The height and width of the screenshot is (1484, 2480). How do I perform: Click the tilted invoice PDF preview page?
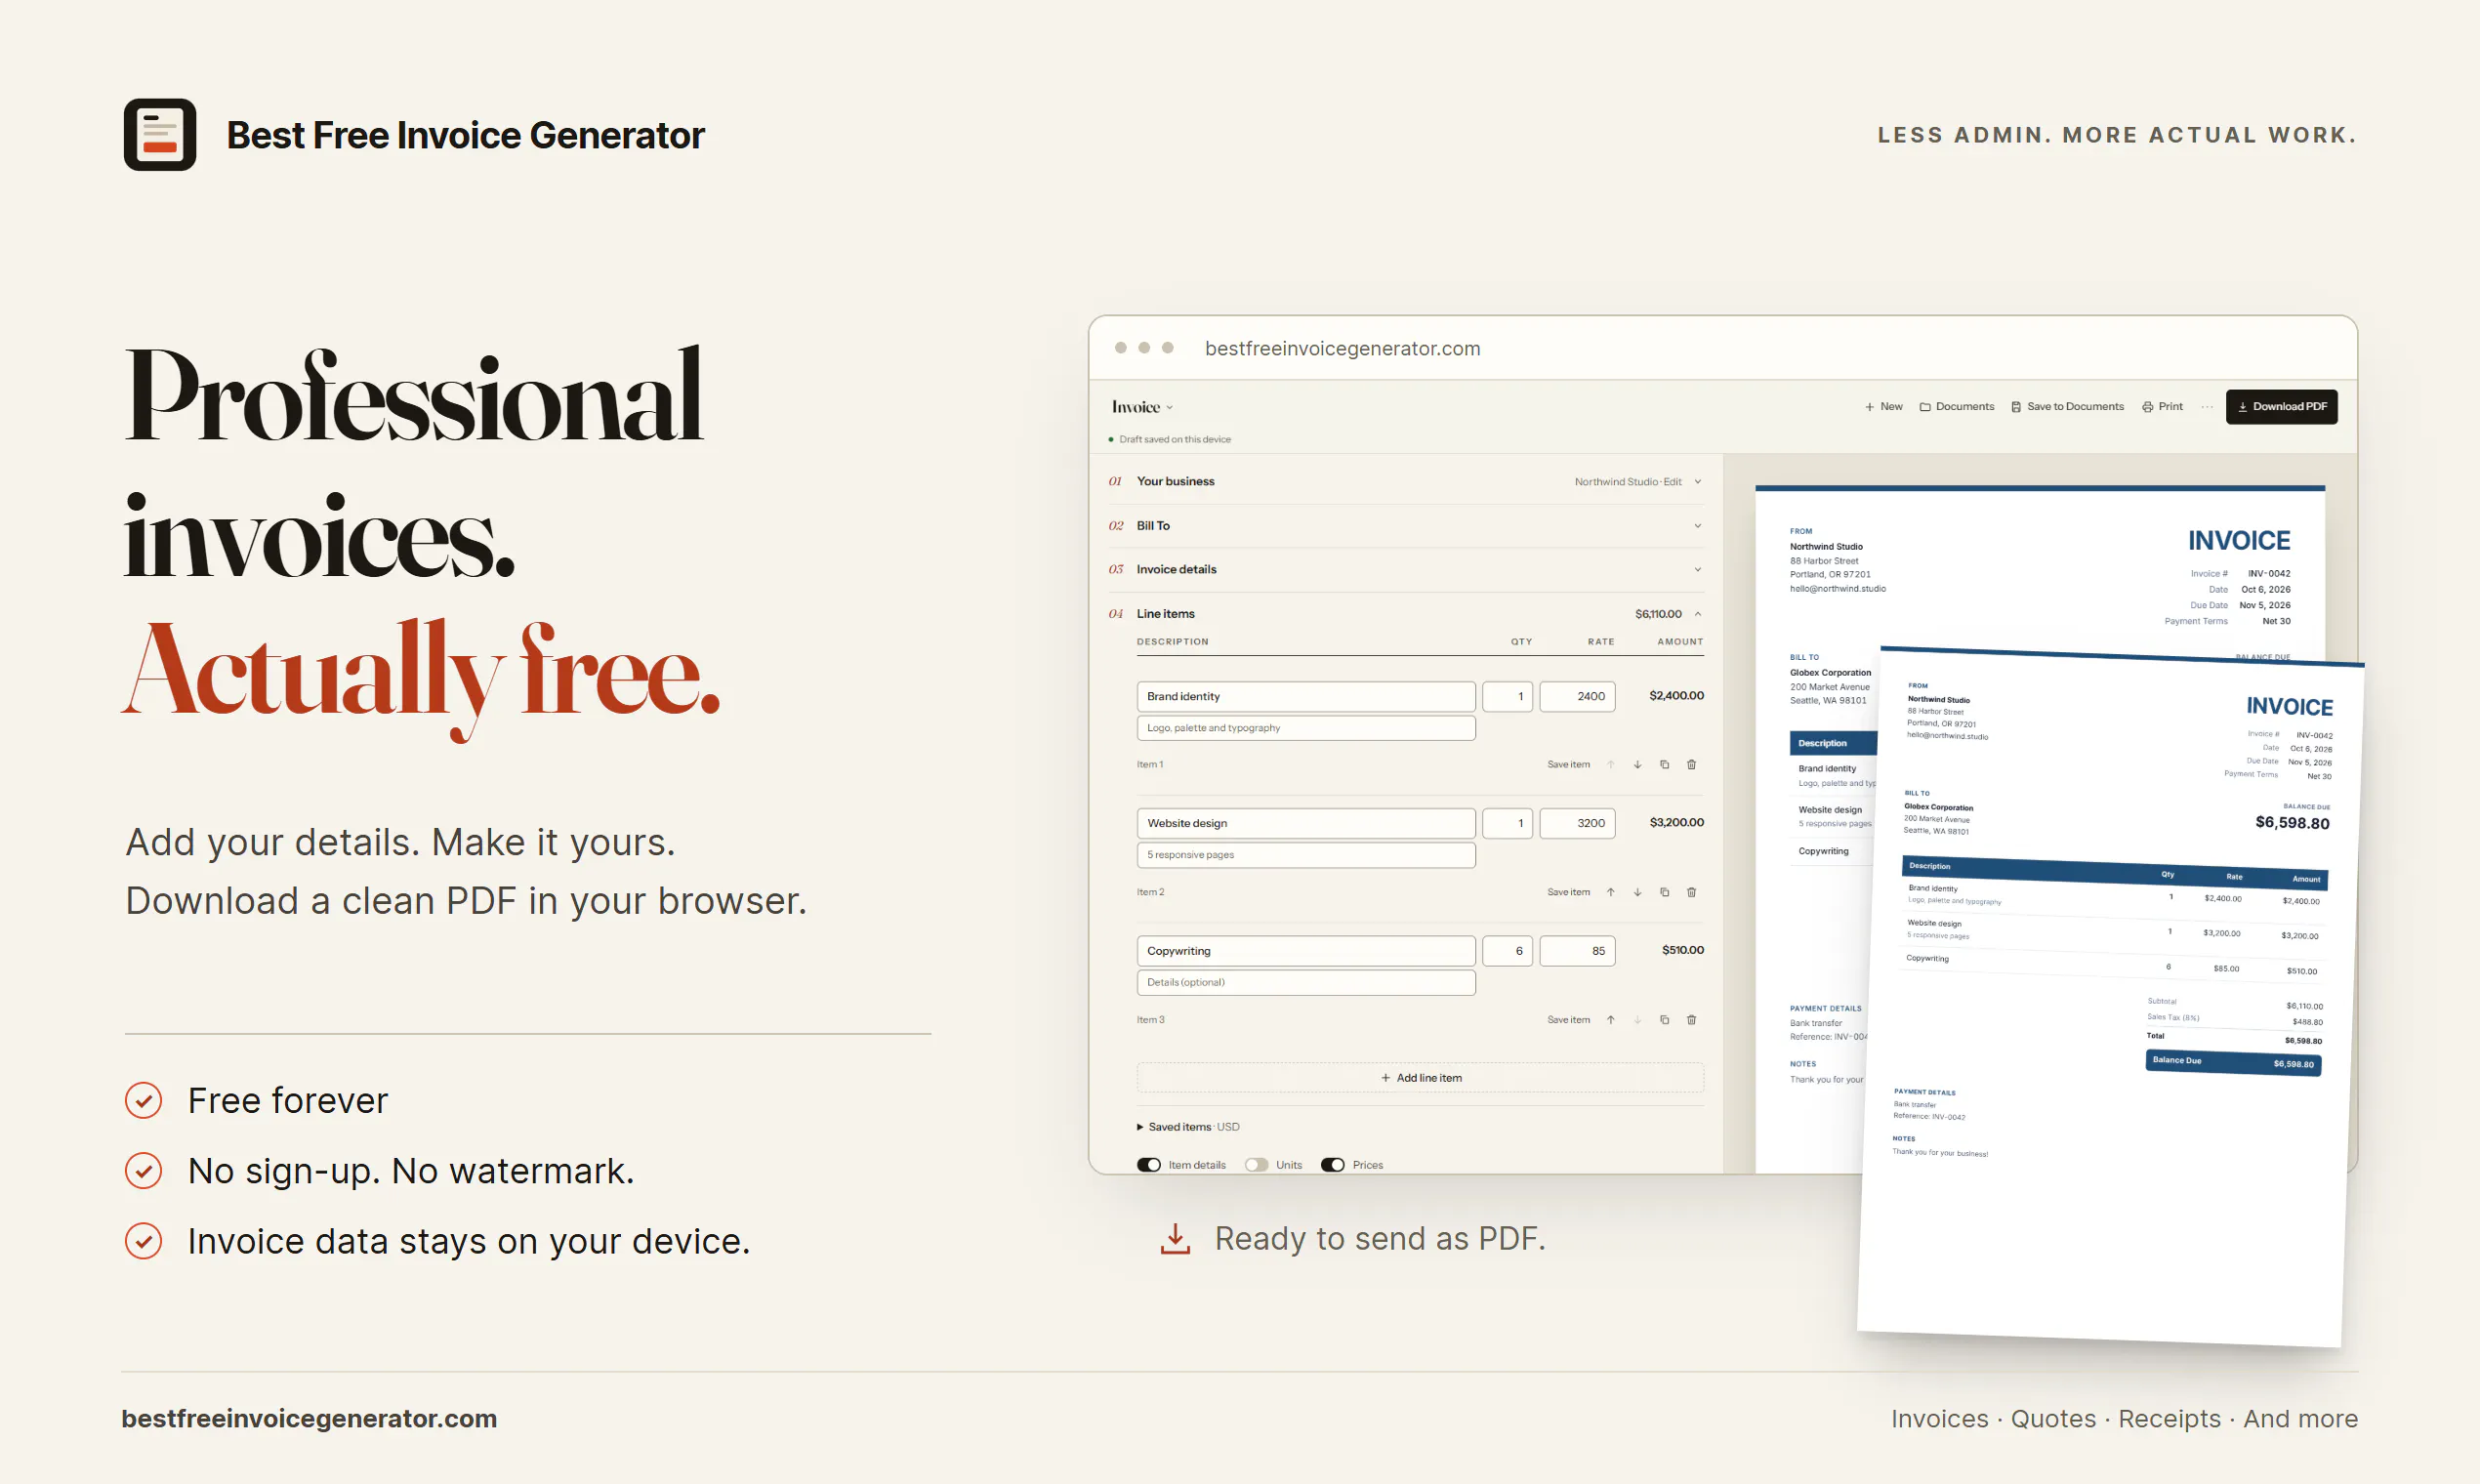[x=2110, y=997]
